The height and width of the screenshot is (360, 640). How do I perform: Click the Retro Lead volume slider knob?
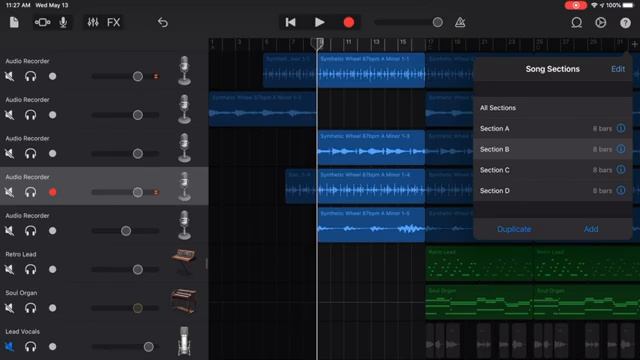(x=138, y=269)
